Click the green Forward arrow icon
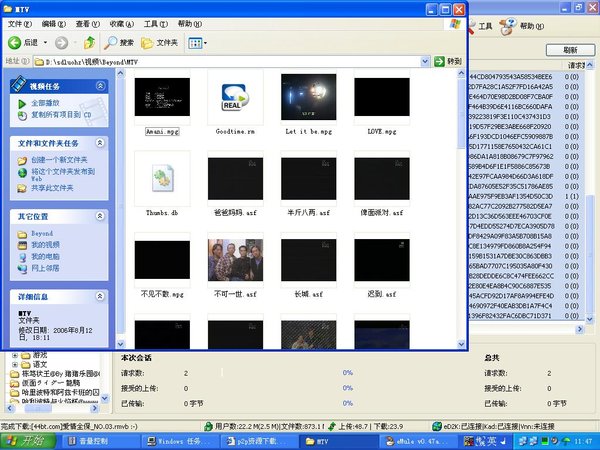Image resolution: width=600 pixels, height=450 pixels. click(x=61, y=43)
